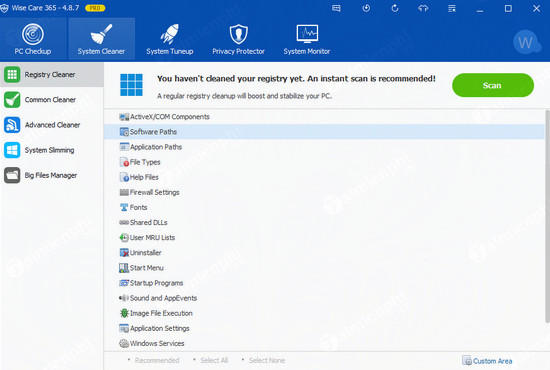
Task: Open the PC Checkup tab
Action: [x=33, y=39]
